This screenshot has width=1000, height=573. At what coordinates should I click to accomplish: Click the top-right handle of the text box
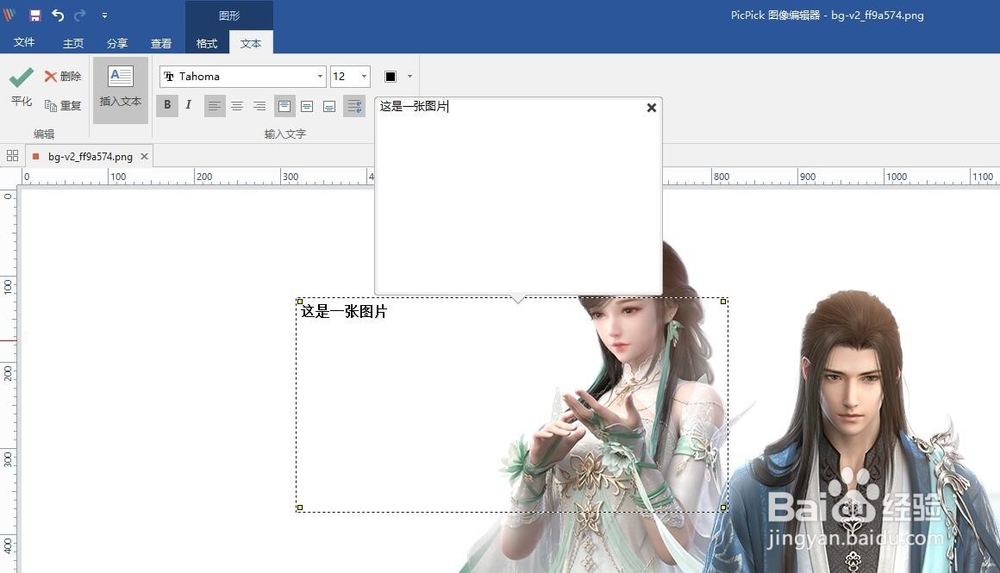723,301
